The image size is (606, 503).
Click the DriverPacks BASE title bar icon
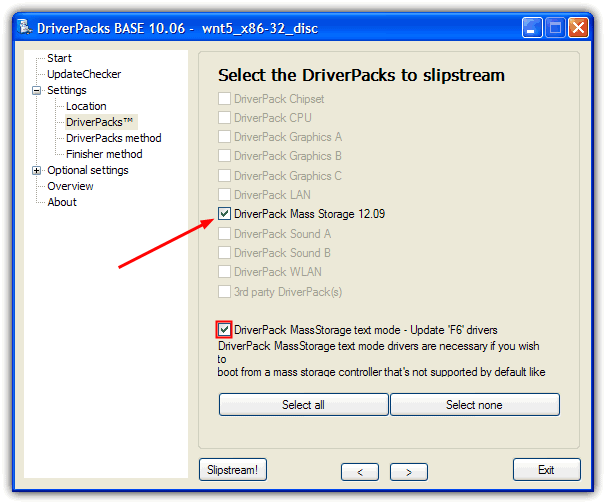point(25,27)
